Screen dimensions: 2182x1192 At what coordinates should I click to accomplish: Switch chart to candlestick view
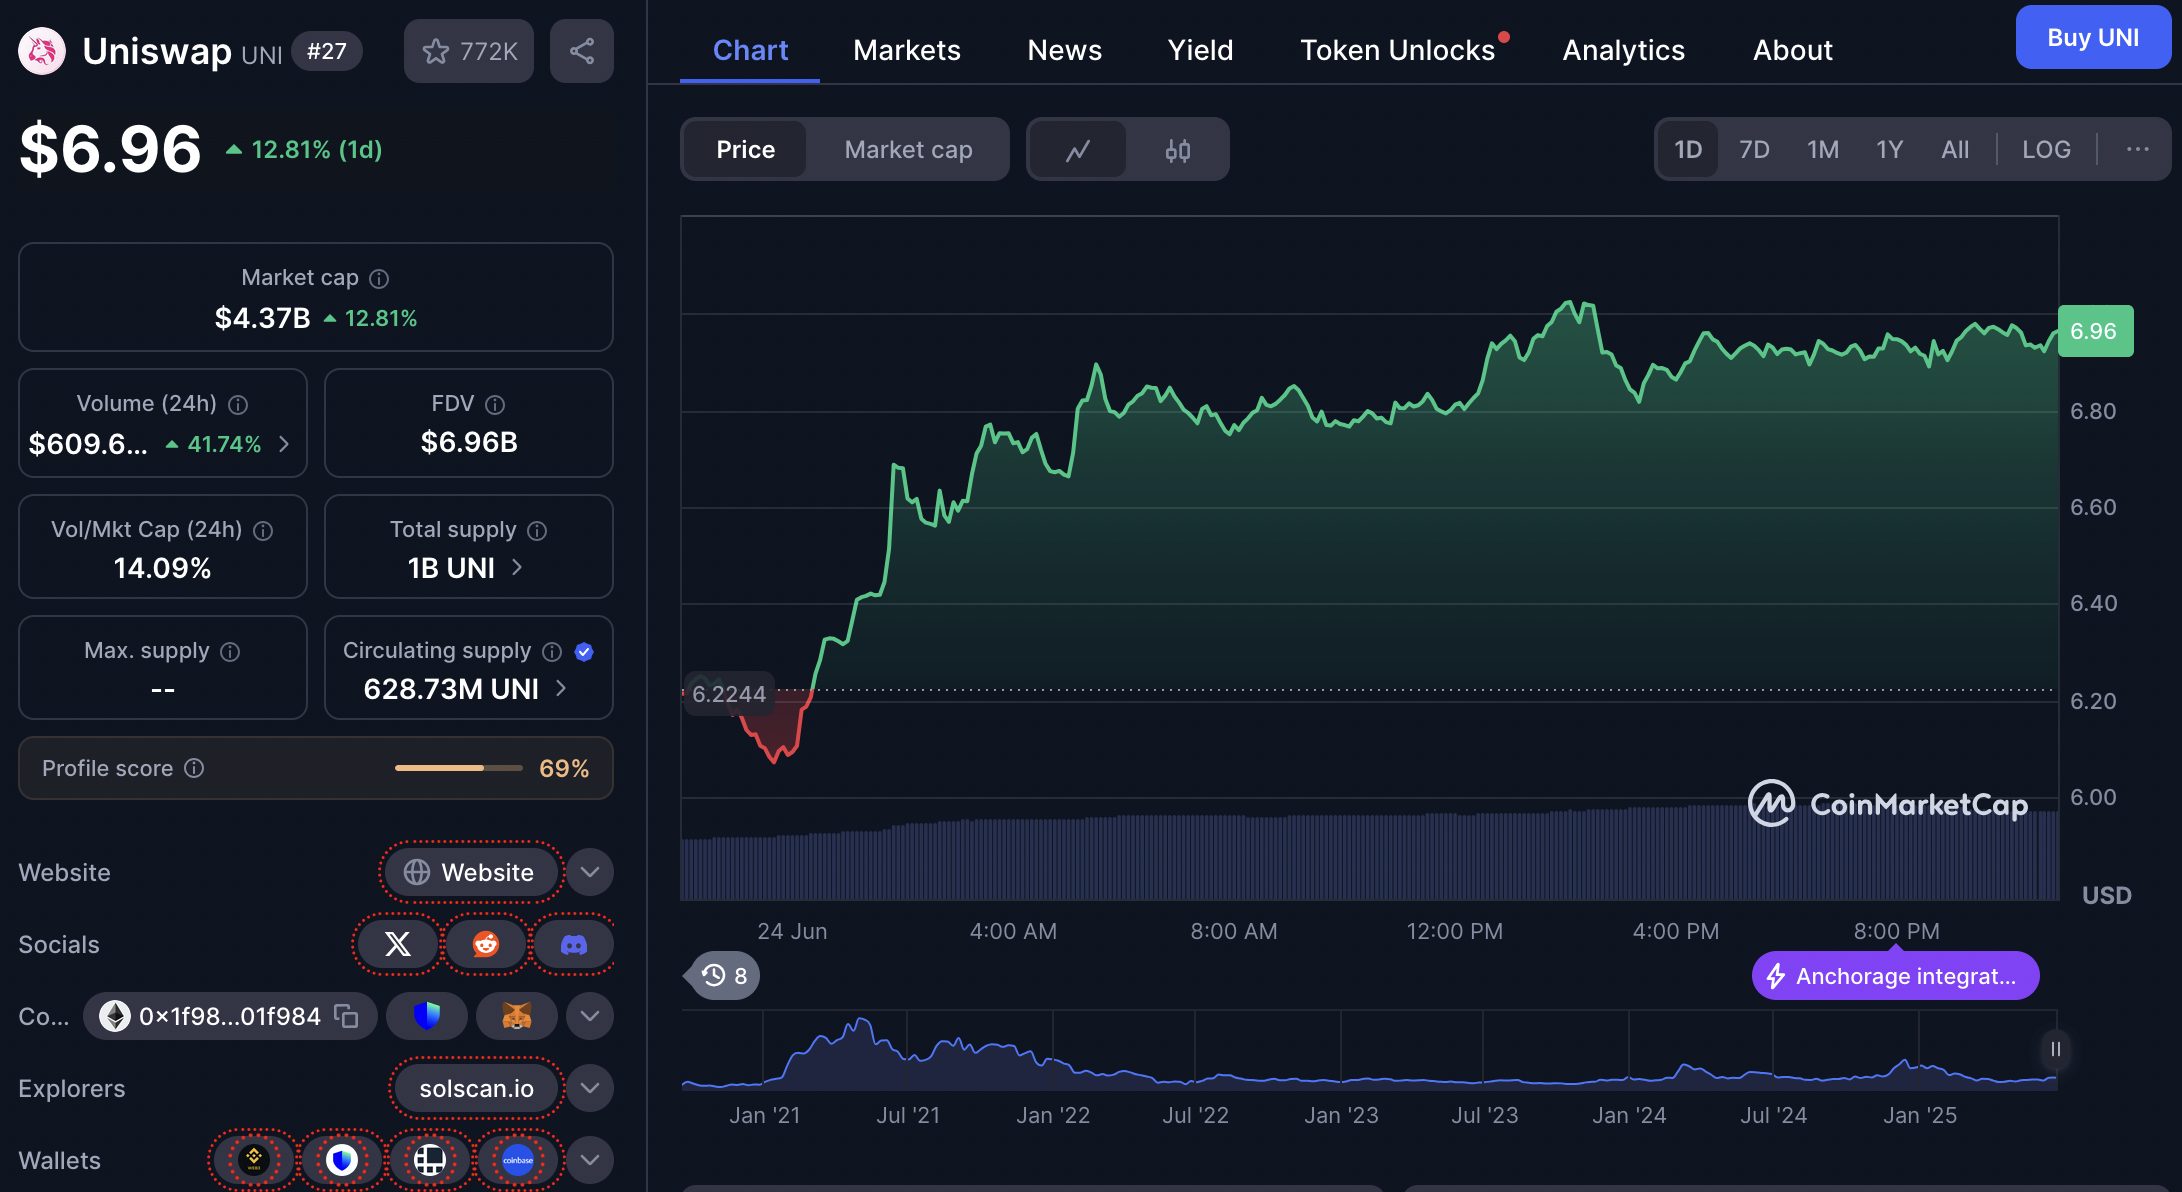tap(1178, 150)
